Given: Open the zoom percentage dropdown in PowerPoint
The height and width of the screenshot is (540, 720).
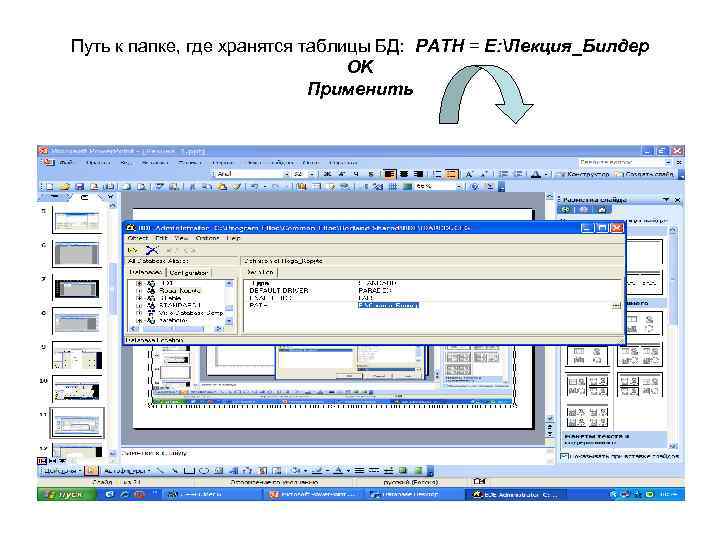Looking at the screenshot, I should coord(458,187).
